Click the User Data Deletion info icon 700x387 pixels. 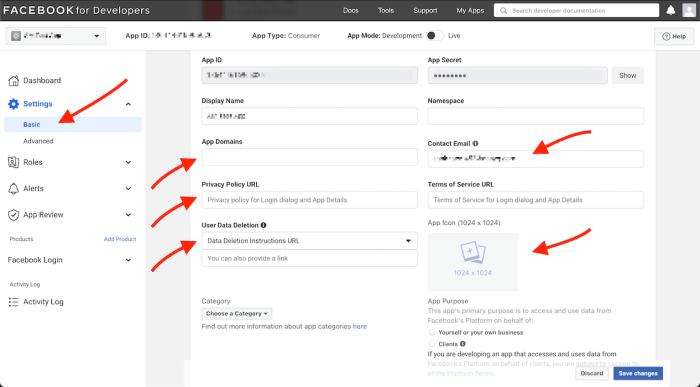tap(263, 225)
